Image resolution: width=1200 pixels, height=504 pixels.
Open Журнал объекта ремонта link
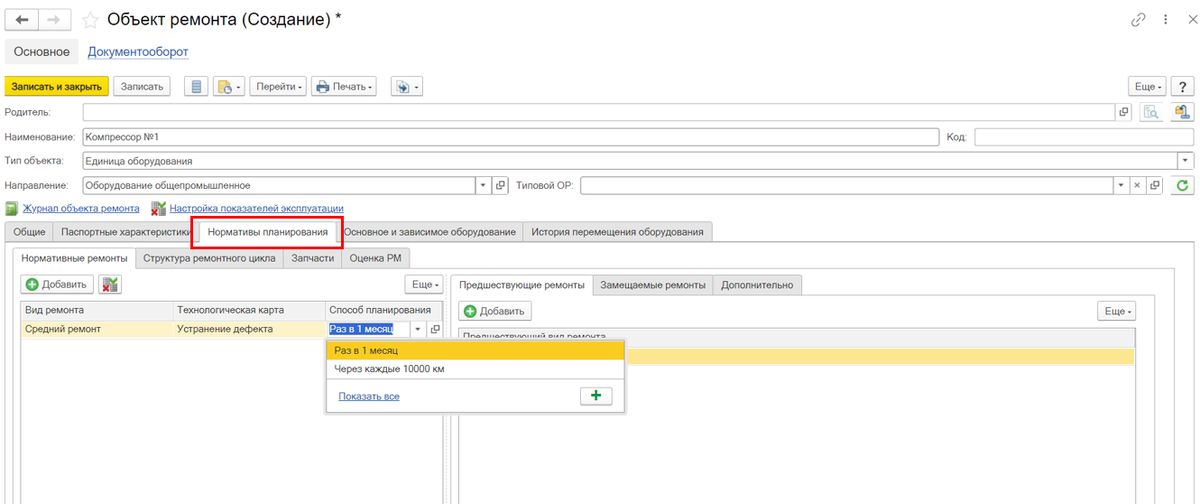[x=81, y=208]
